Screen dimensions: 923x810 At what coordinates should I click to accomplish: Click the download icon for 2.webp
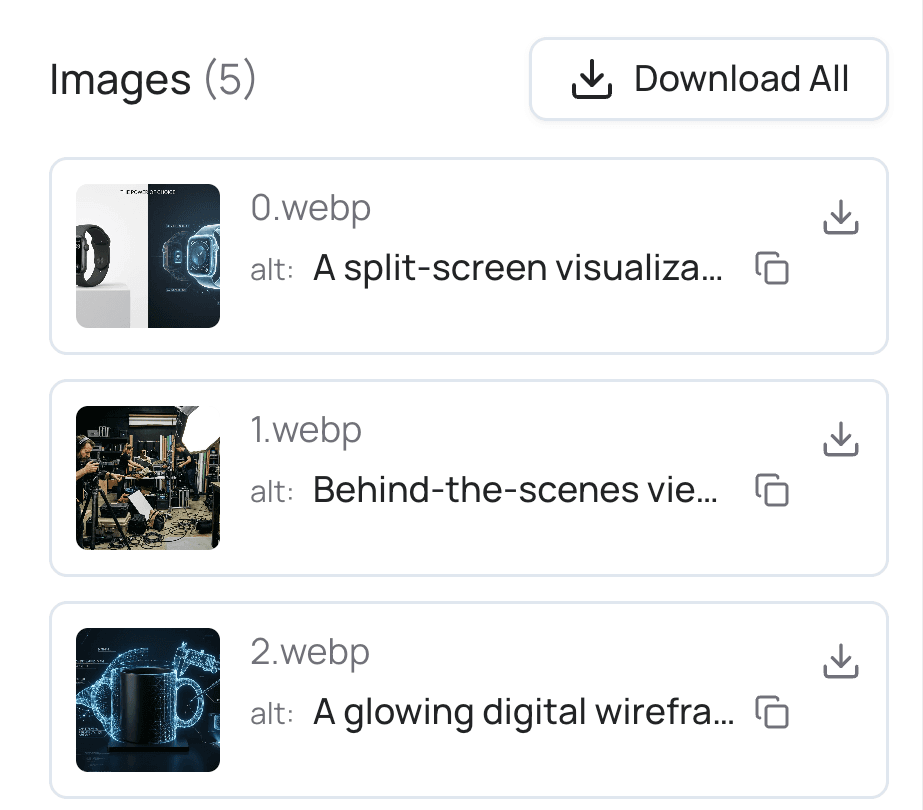(841, 662)
